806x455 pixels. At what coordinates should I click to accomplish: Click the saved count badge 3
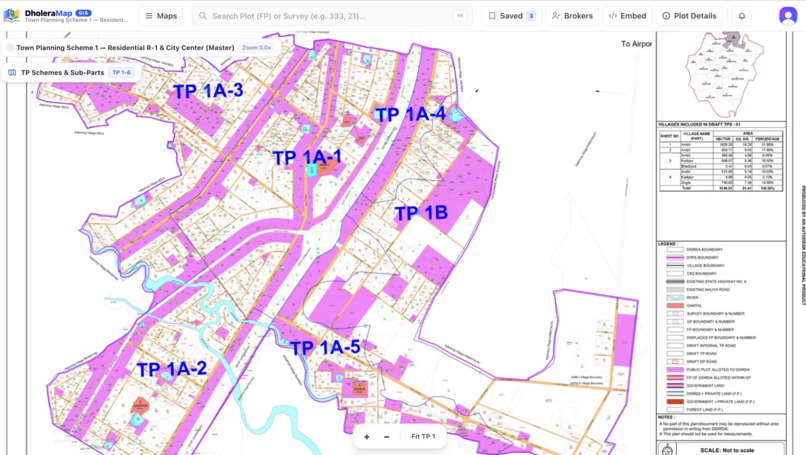(531, 16)
